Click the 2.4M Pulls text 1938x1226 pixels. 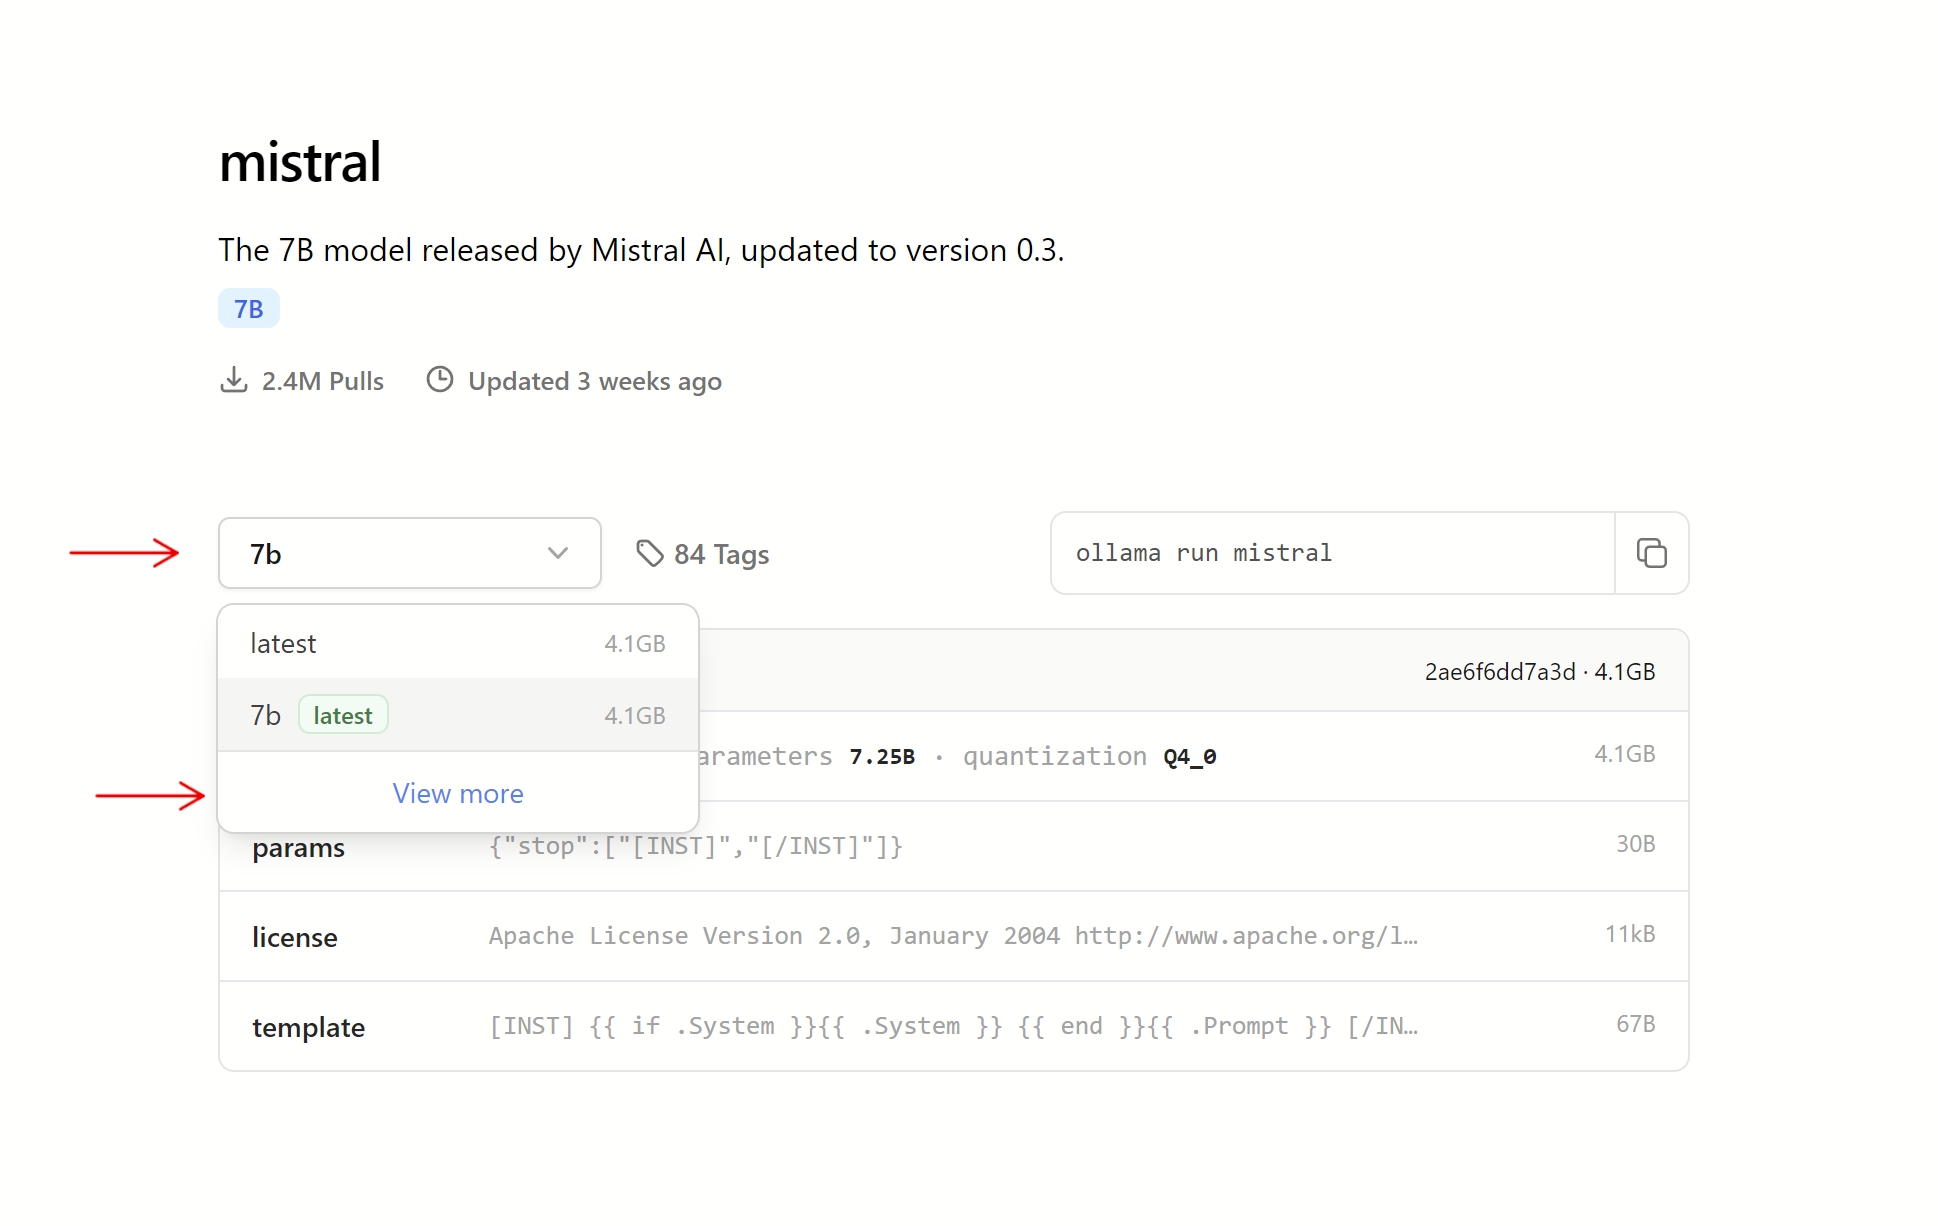click(323, 381)
